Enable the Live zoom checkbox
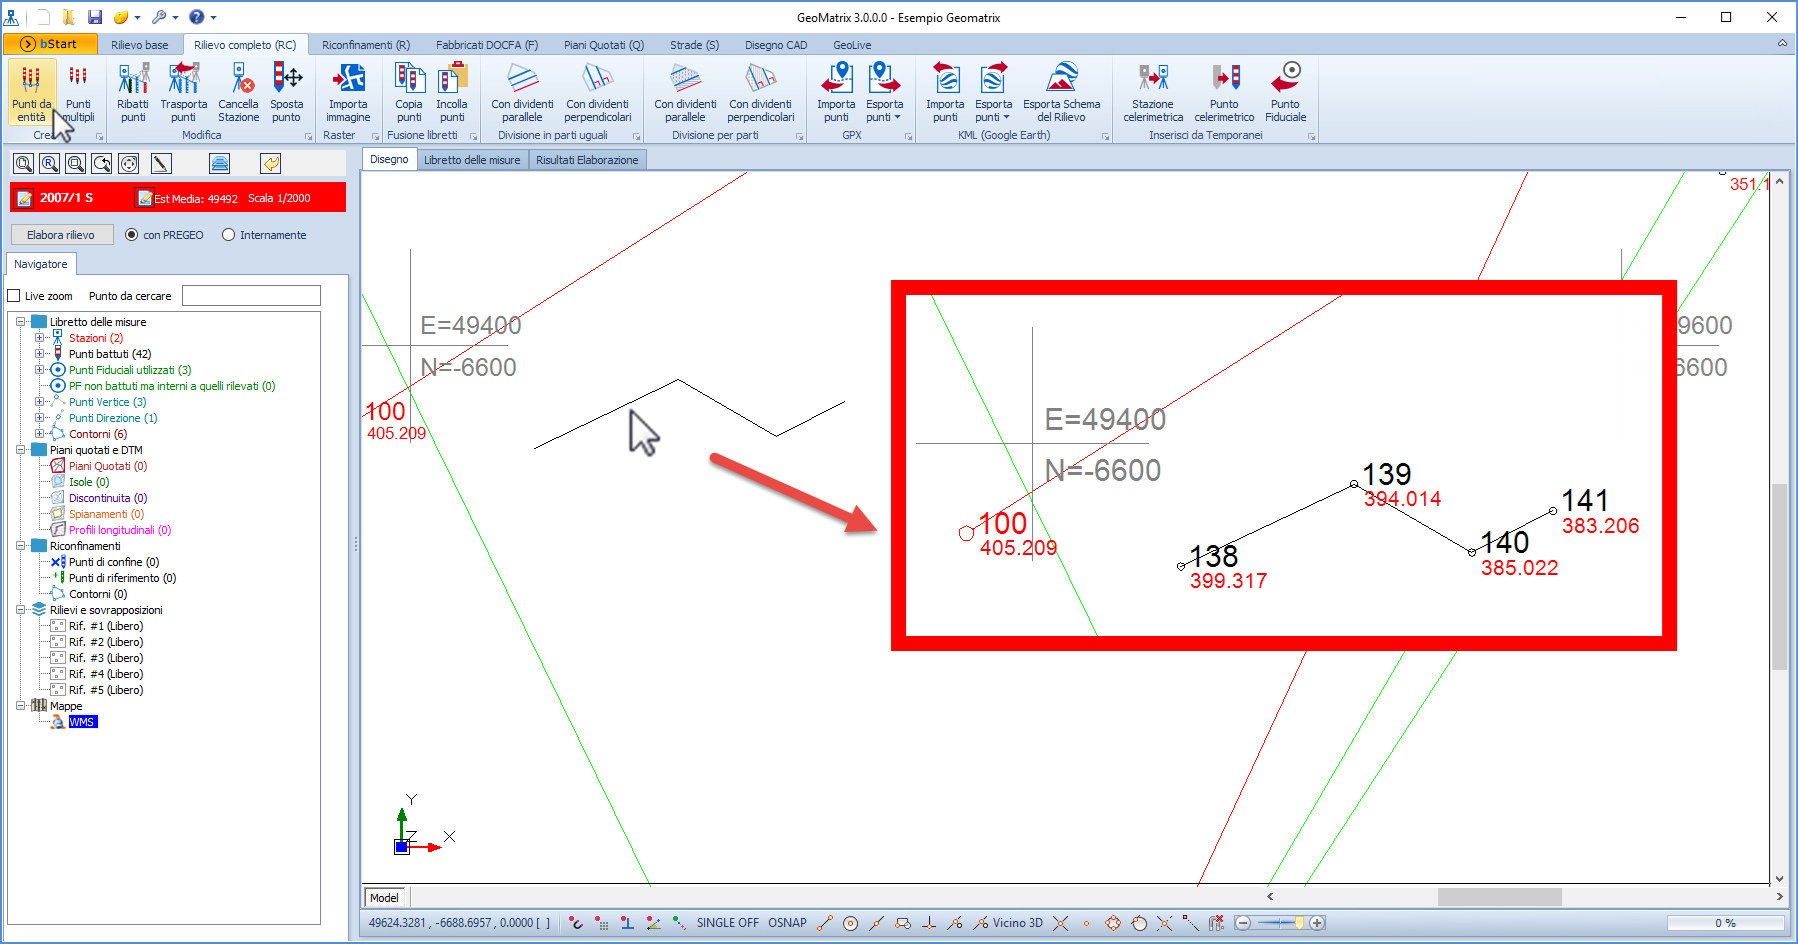The width and height of the screenshot is (1798, 944). pyautogui.click(x=14, y=296)
